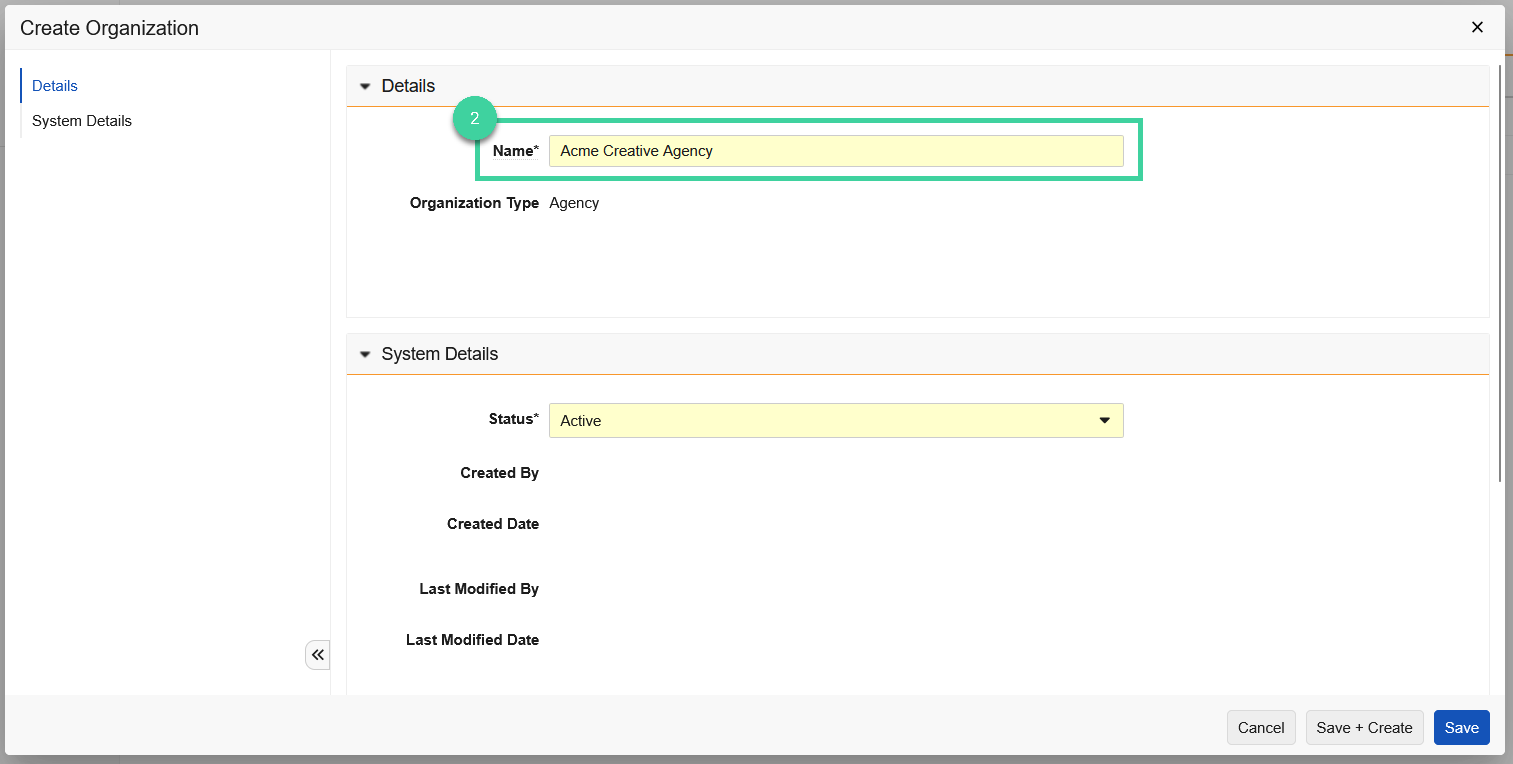This screenshot has height=764, width=1513.
Task: Click the Save + Create button
Action: click(x=1364, y=727)
